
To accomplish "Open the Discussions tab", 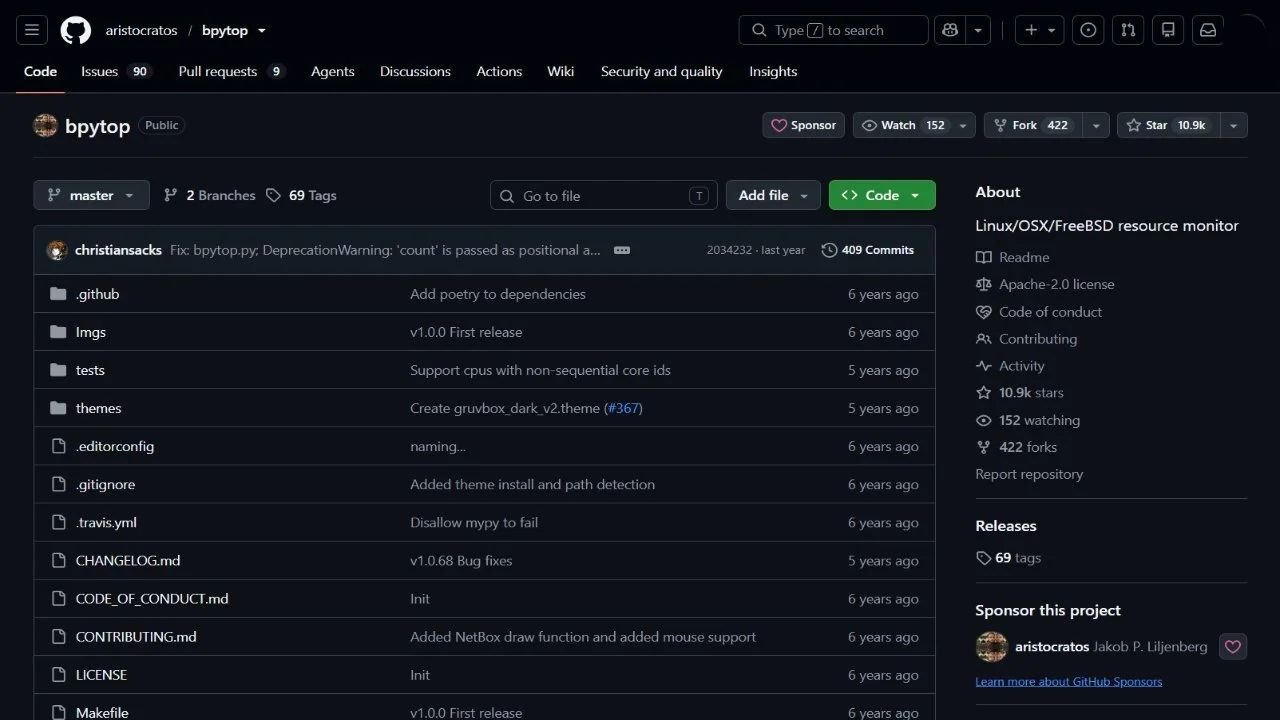I will (x=415, y=72).
